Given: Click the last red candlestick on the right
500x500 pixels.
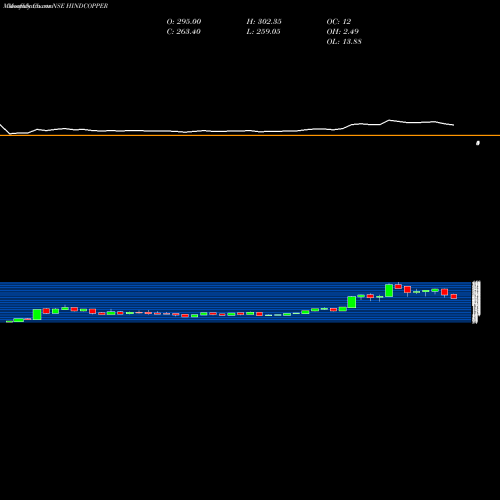Looking at the screenshot, I should (x=454, y=296).
